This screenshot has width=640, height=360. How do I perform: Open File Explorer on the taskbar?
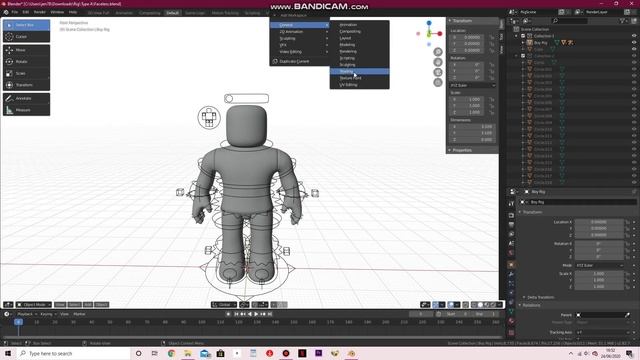(x=188, y=353)
